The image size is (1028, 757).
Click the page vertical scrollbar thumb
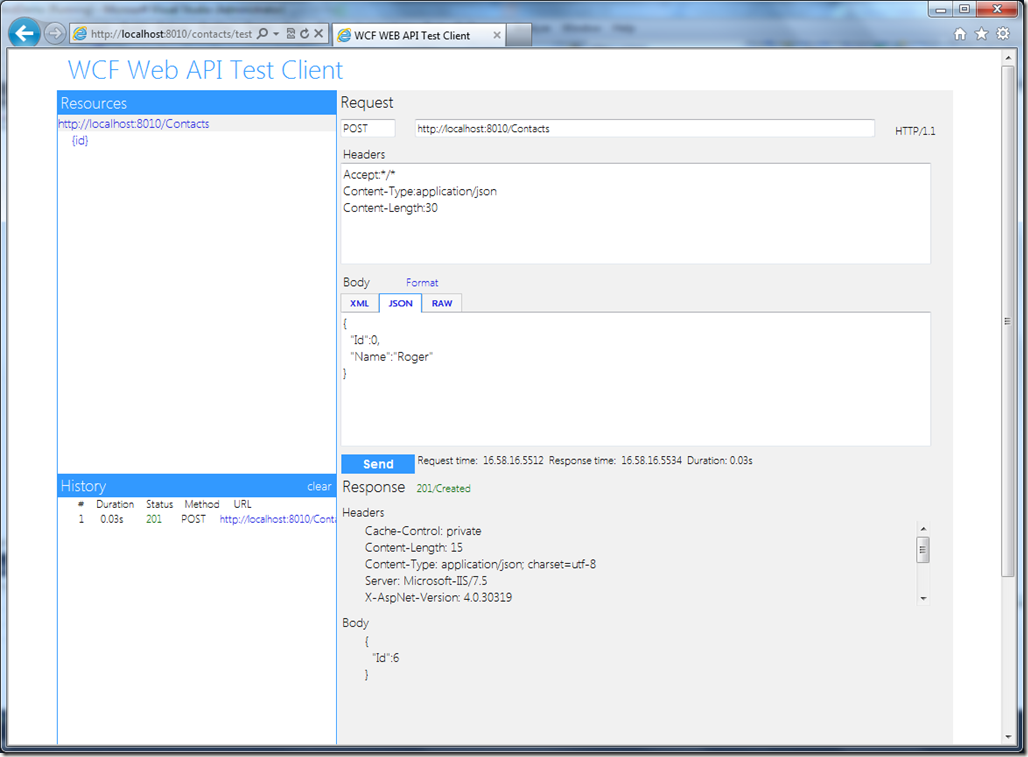click(x=1008, y=321)
